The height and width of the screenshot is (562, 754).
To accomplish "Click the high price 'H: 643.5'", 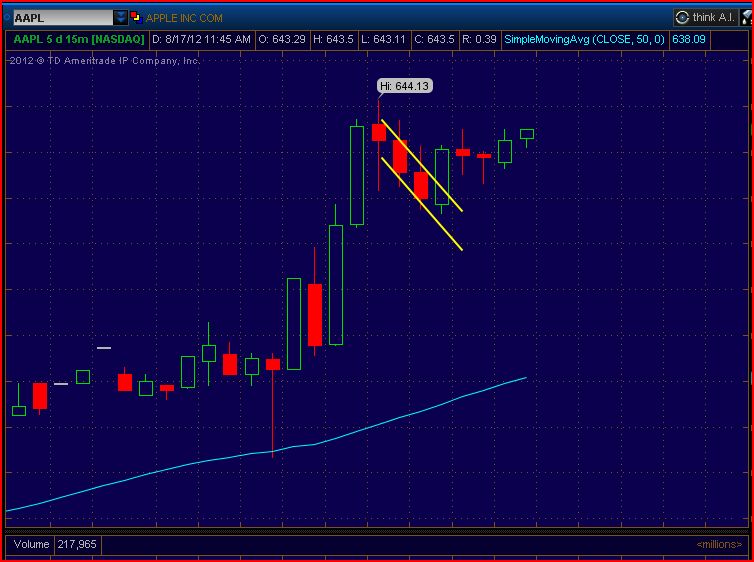I will coord(333,39).
